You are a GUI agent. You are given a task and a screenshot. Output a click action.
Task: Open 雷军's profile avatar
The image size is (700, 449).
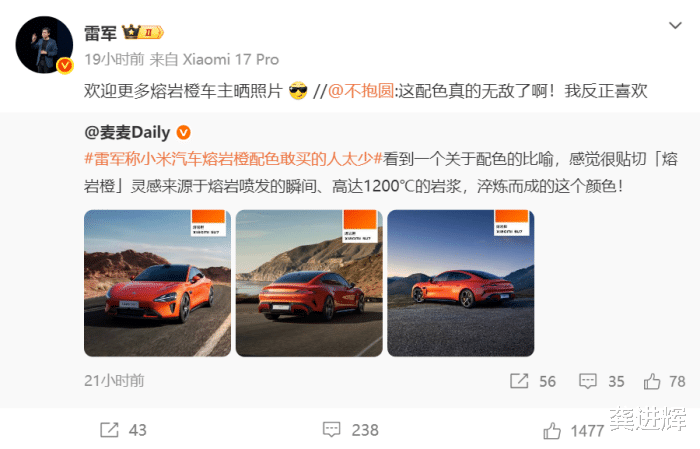[x=44, y=45]
